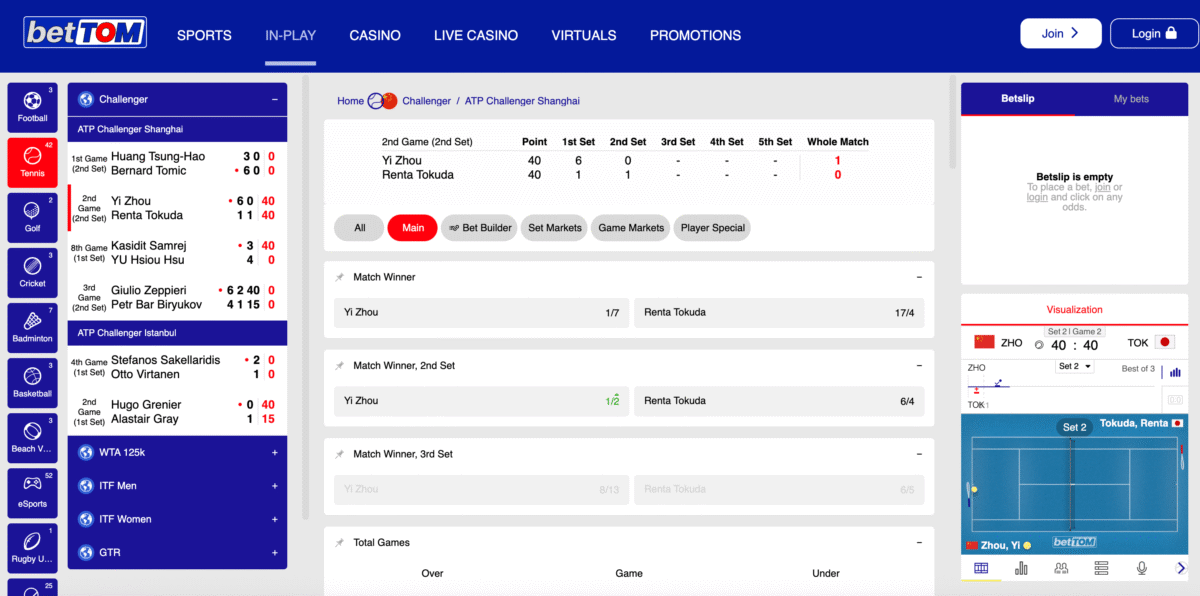Pin the Total Games market

[340, 543]
